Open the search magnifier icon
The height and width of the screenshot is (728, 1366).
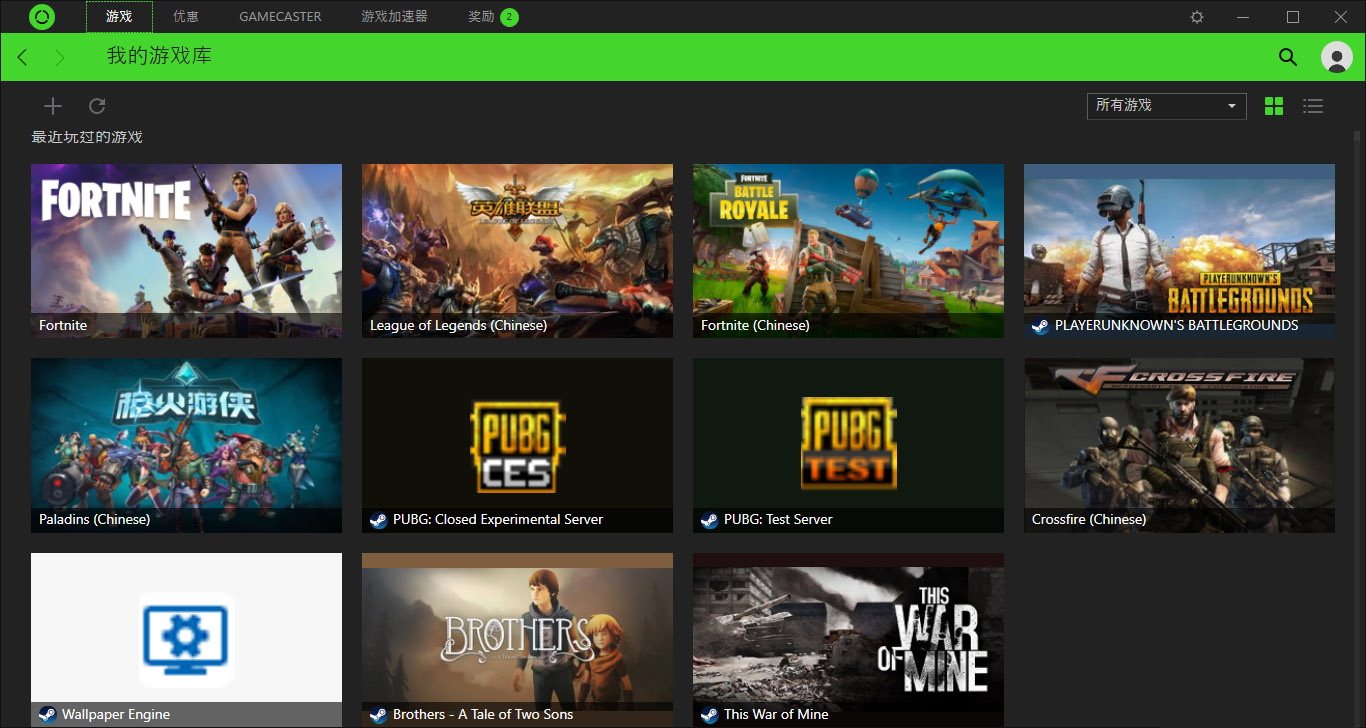pos(1288,57)
